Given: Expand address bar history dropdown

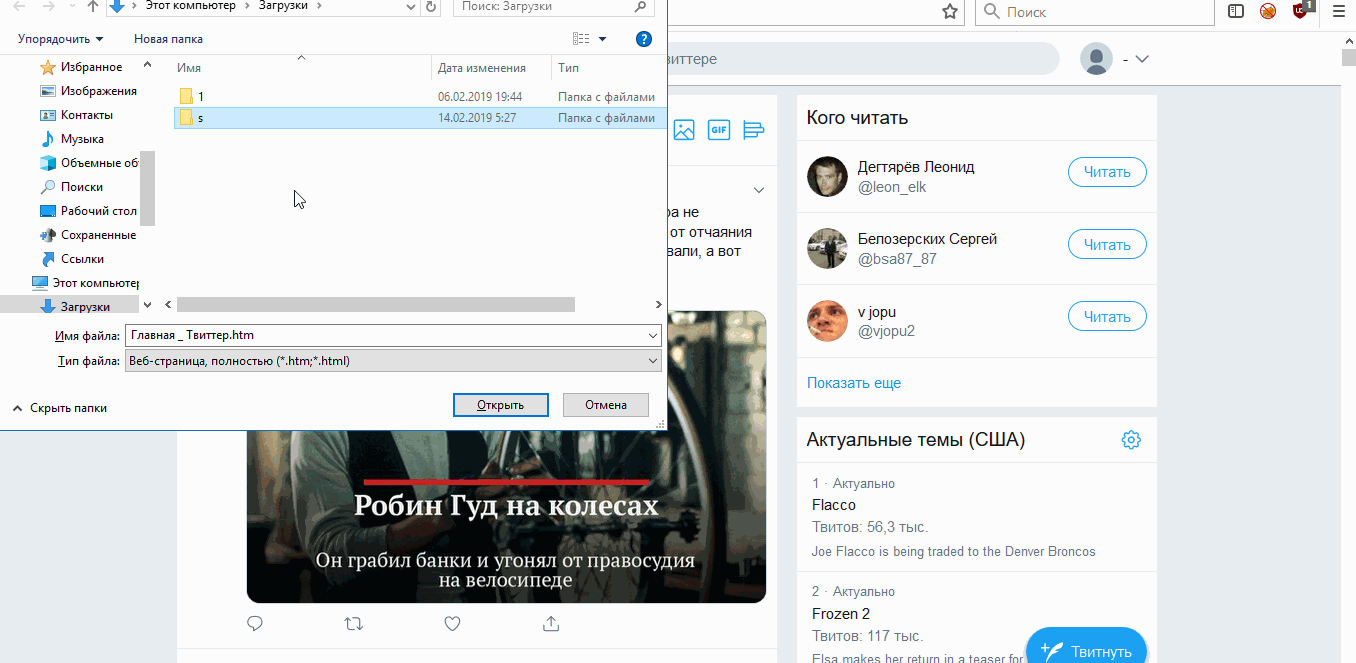Looking at the screenshot, I should [x=411, y=7].
